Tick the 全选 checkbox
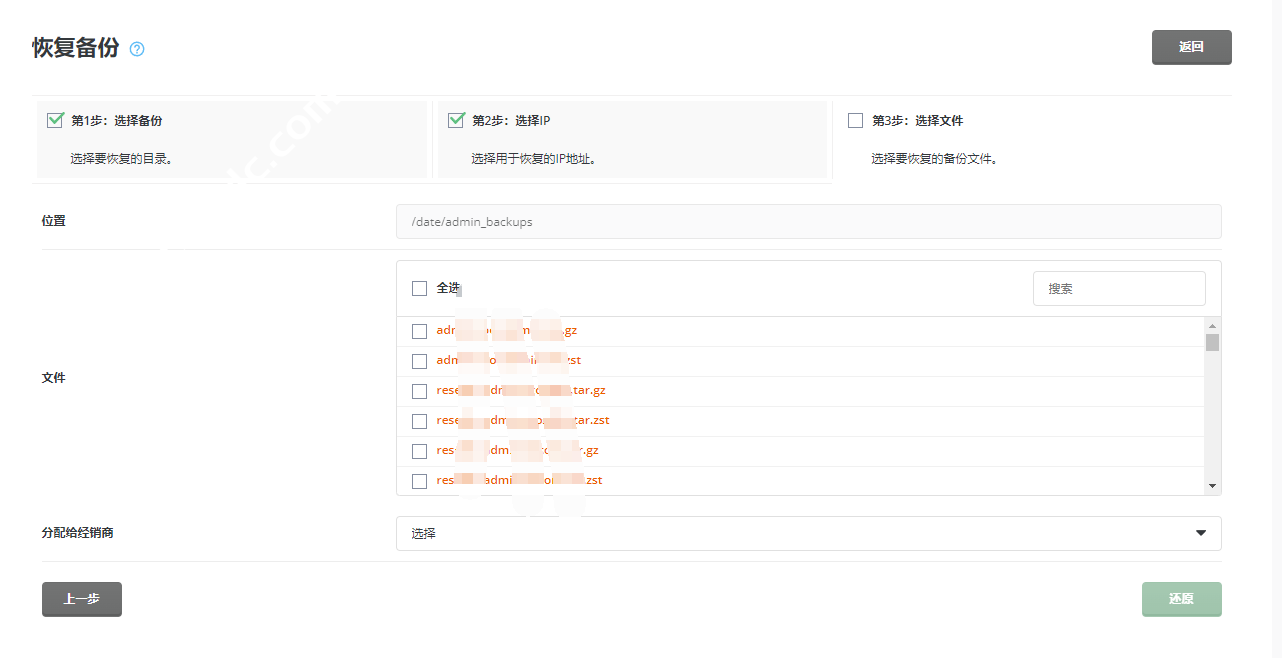 pyautogui.click(x=419, y=289)
